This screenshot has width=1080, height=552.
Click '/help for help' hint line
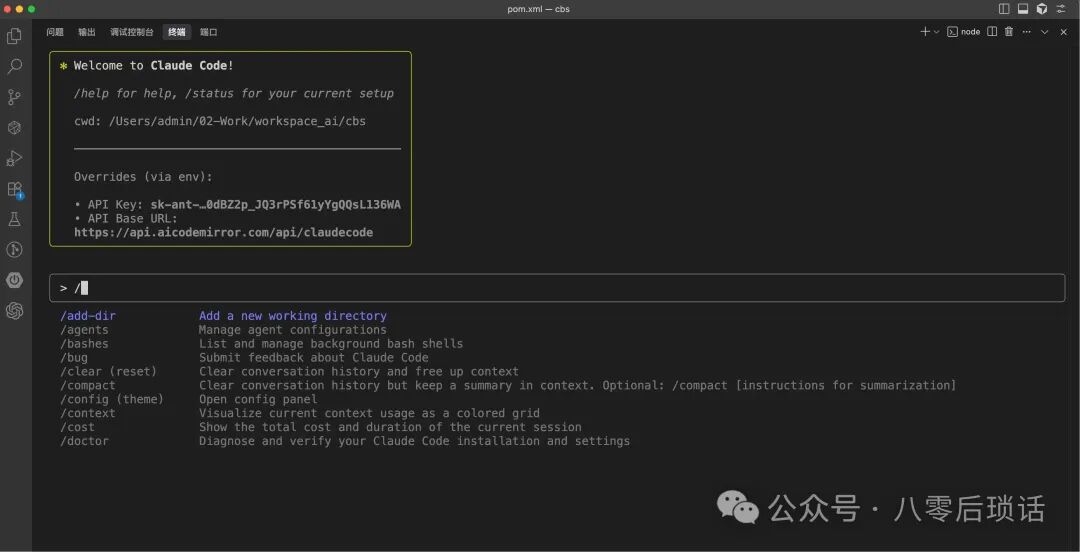[234, 94]
